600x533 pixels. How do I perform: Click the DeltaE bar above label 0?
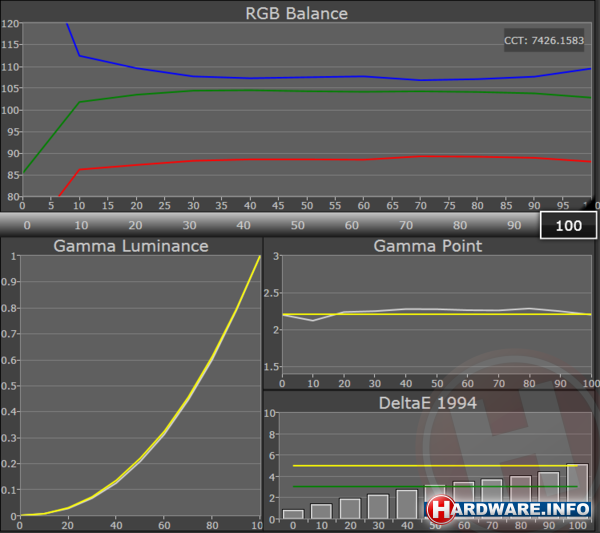293,514
